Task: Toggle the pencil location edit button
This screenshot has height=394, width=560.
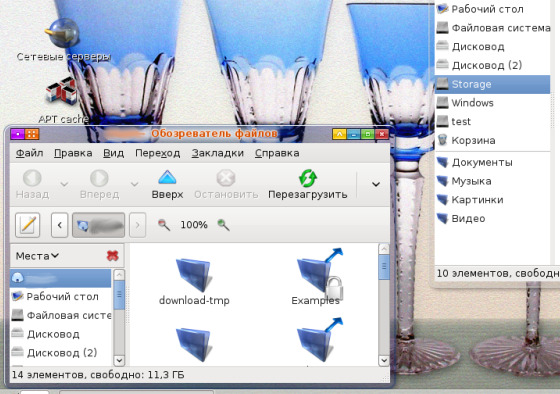Action: [x=28, y=225]
